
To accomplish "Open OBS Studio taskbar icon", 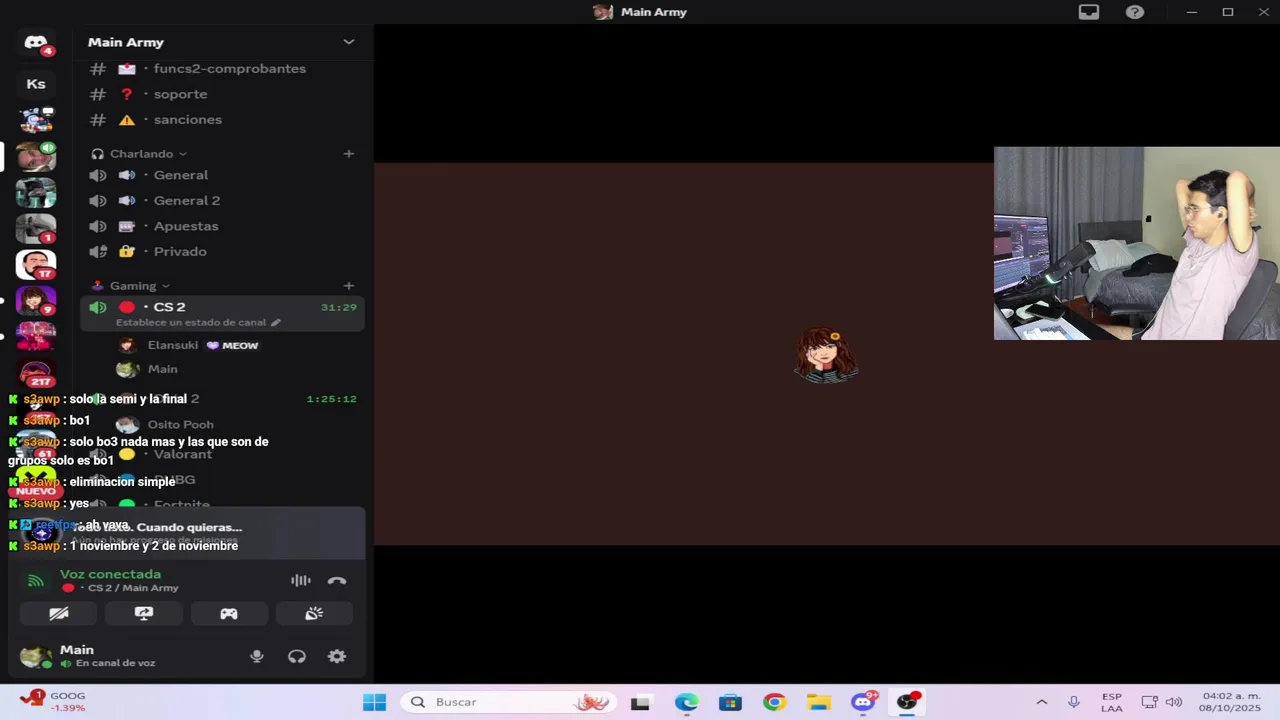I will point(908,702).
